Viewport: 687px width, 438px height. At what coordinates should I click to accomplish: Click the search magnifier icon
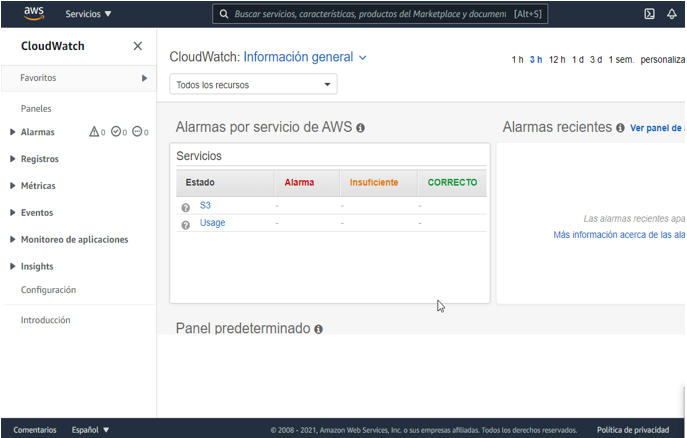click(x=224, y=14)
